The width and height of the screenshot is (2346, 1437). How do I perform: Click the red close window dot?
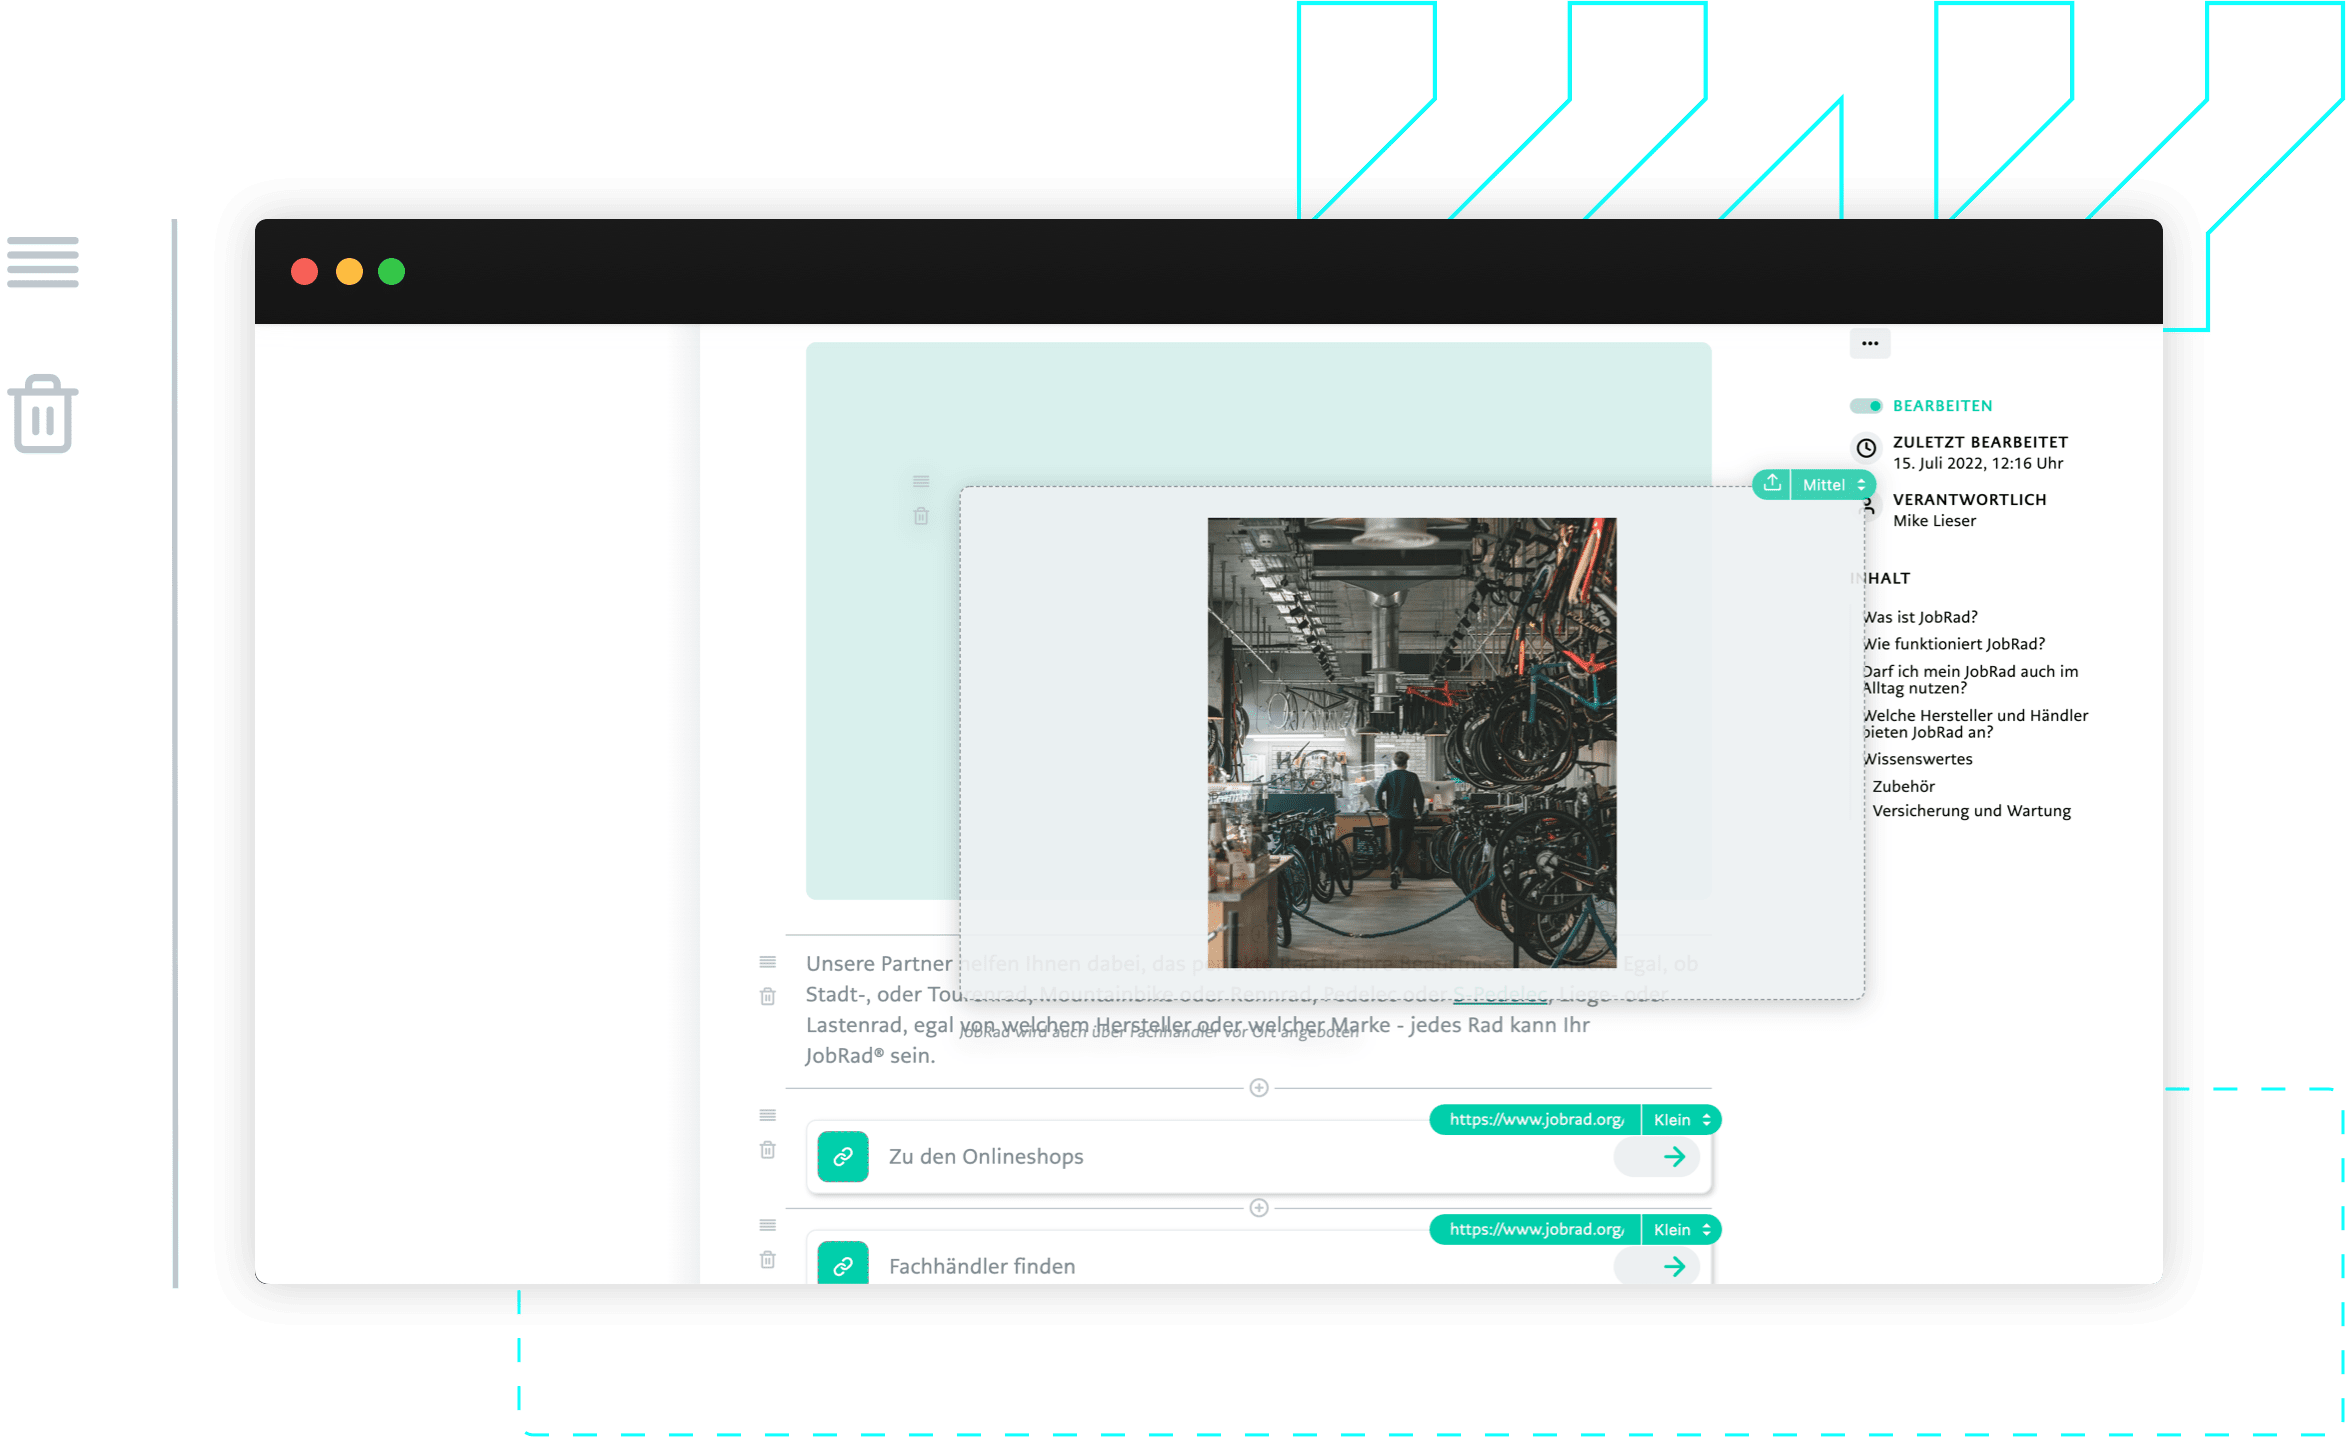(x=304, y=271)
